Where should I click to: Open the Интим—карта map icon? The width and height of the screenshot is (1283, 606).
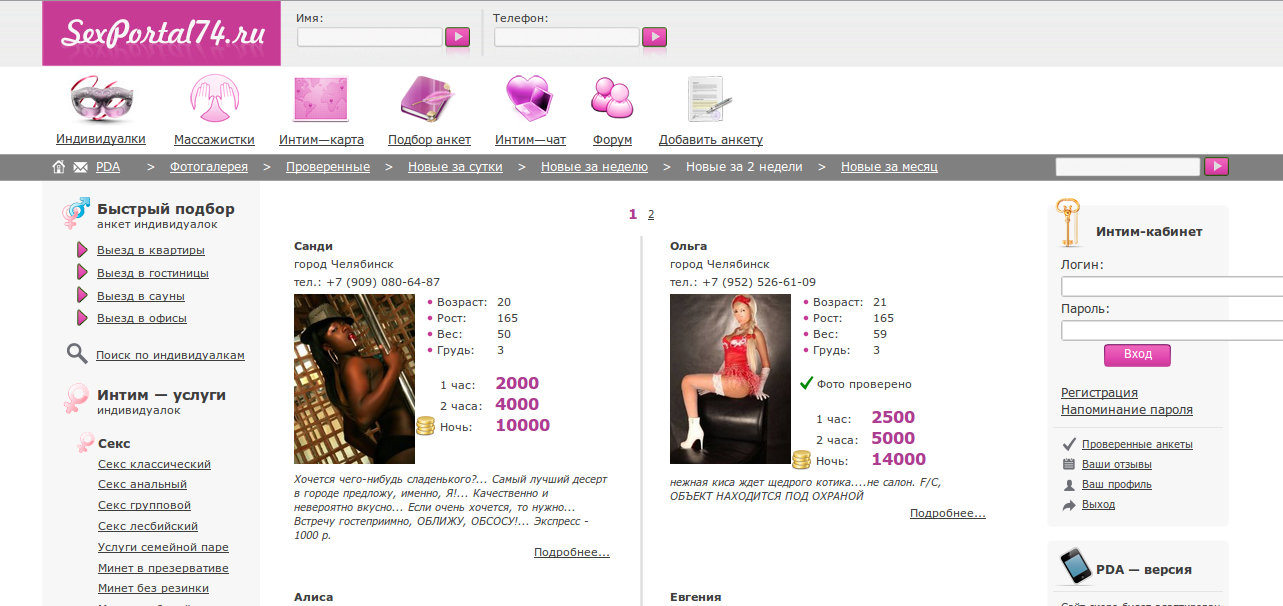[x=320, y=100]
